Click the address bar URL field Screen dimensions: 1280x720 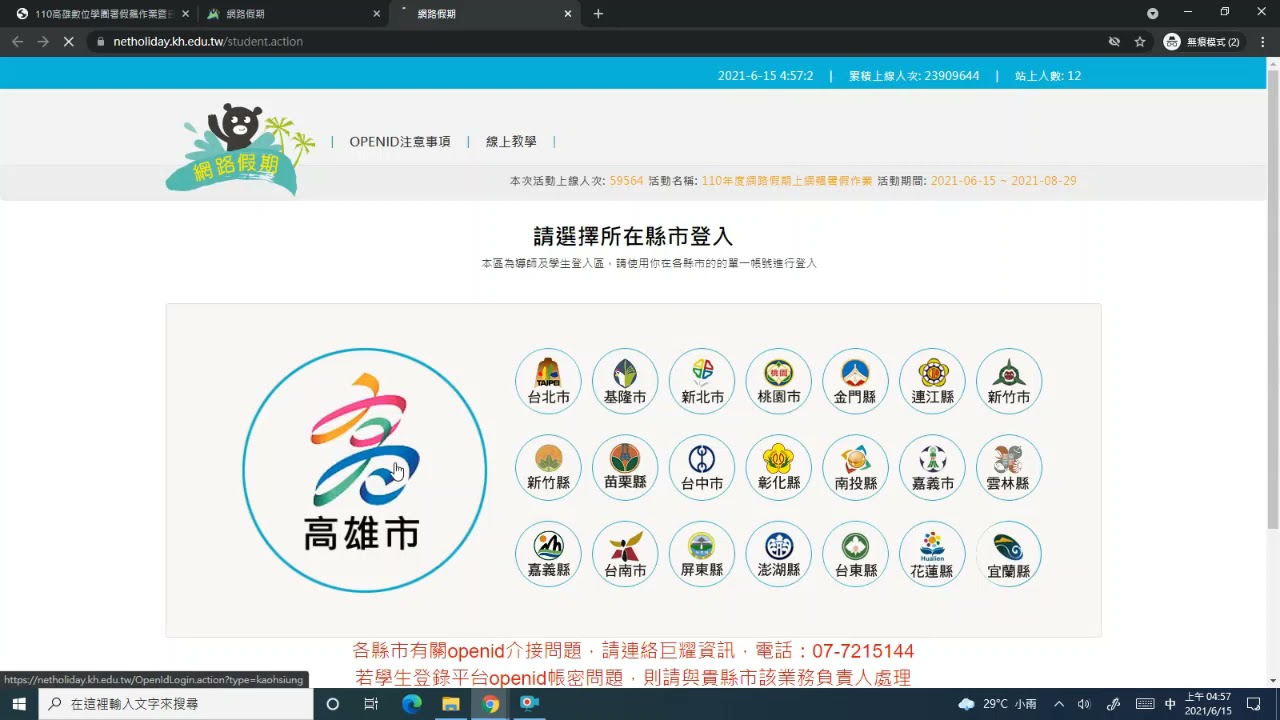click(x=600, y=42)
